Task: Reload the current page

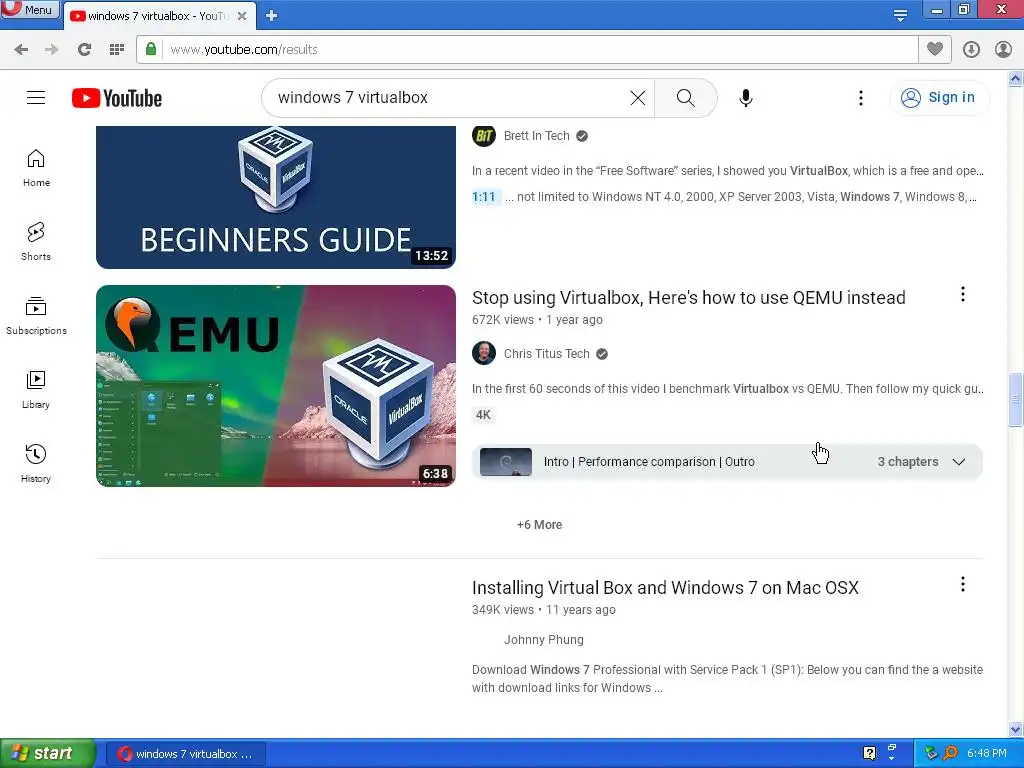Action: point(84,50)
